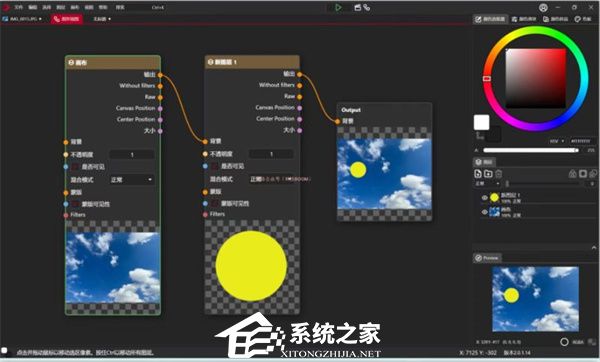Open the layer blend mode dropdown in layers panel

(x=487, y=184)
